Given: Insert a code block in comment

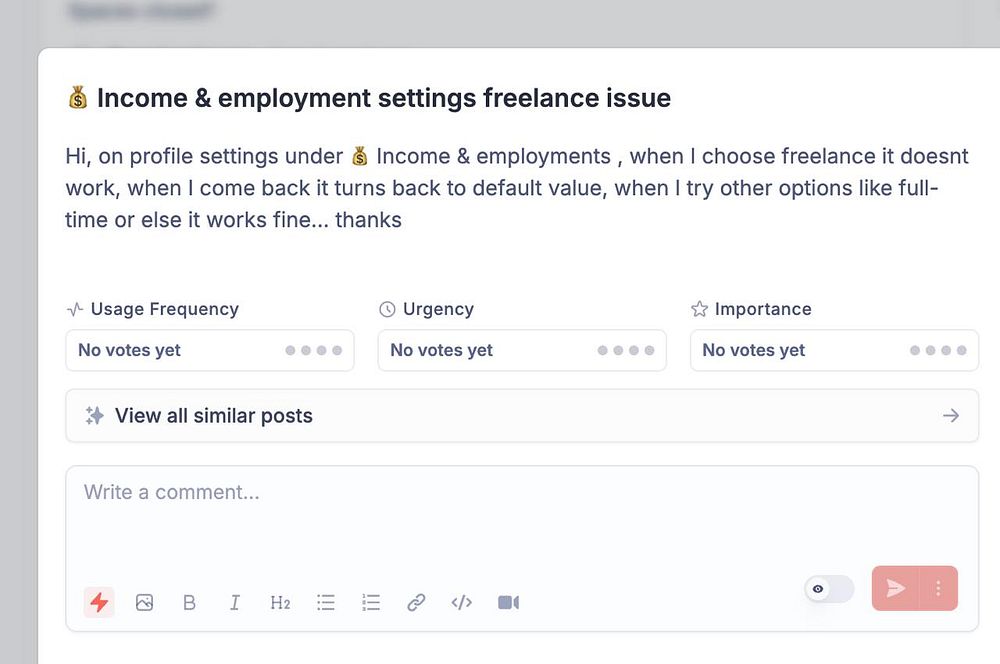Looking at the screenshot, I should point(461,602).
